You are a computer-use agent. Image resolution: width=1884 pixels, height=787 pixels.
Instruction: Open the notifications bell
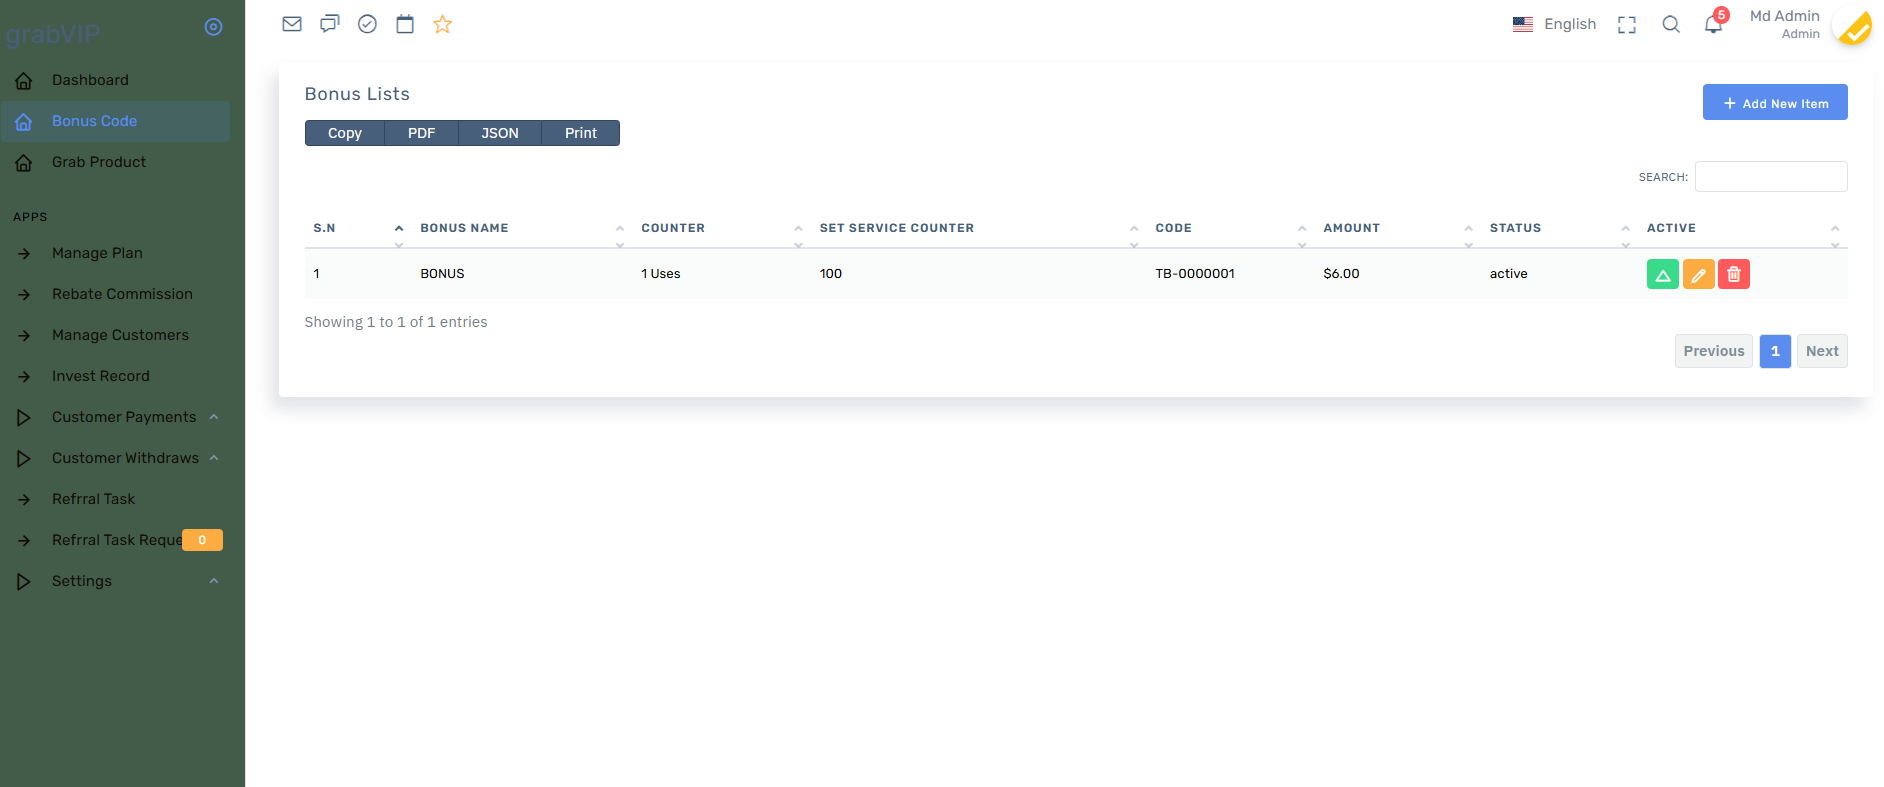pos(1713,25)
